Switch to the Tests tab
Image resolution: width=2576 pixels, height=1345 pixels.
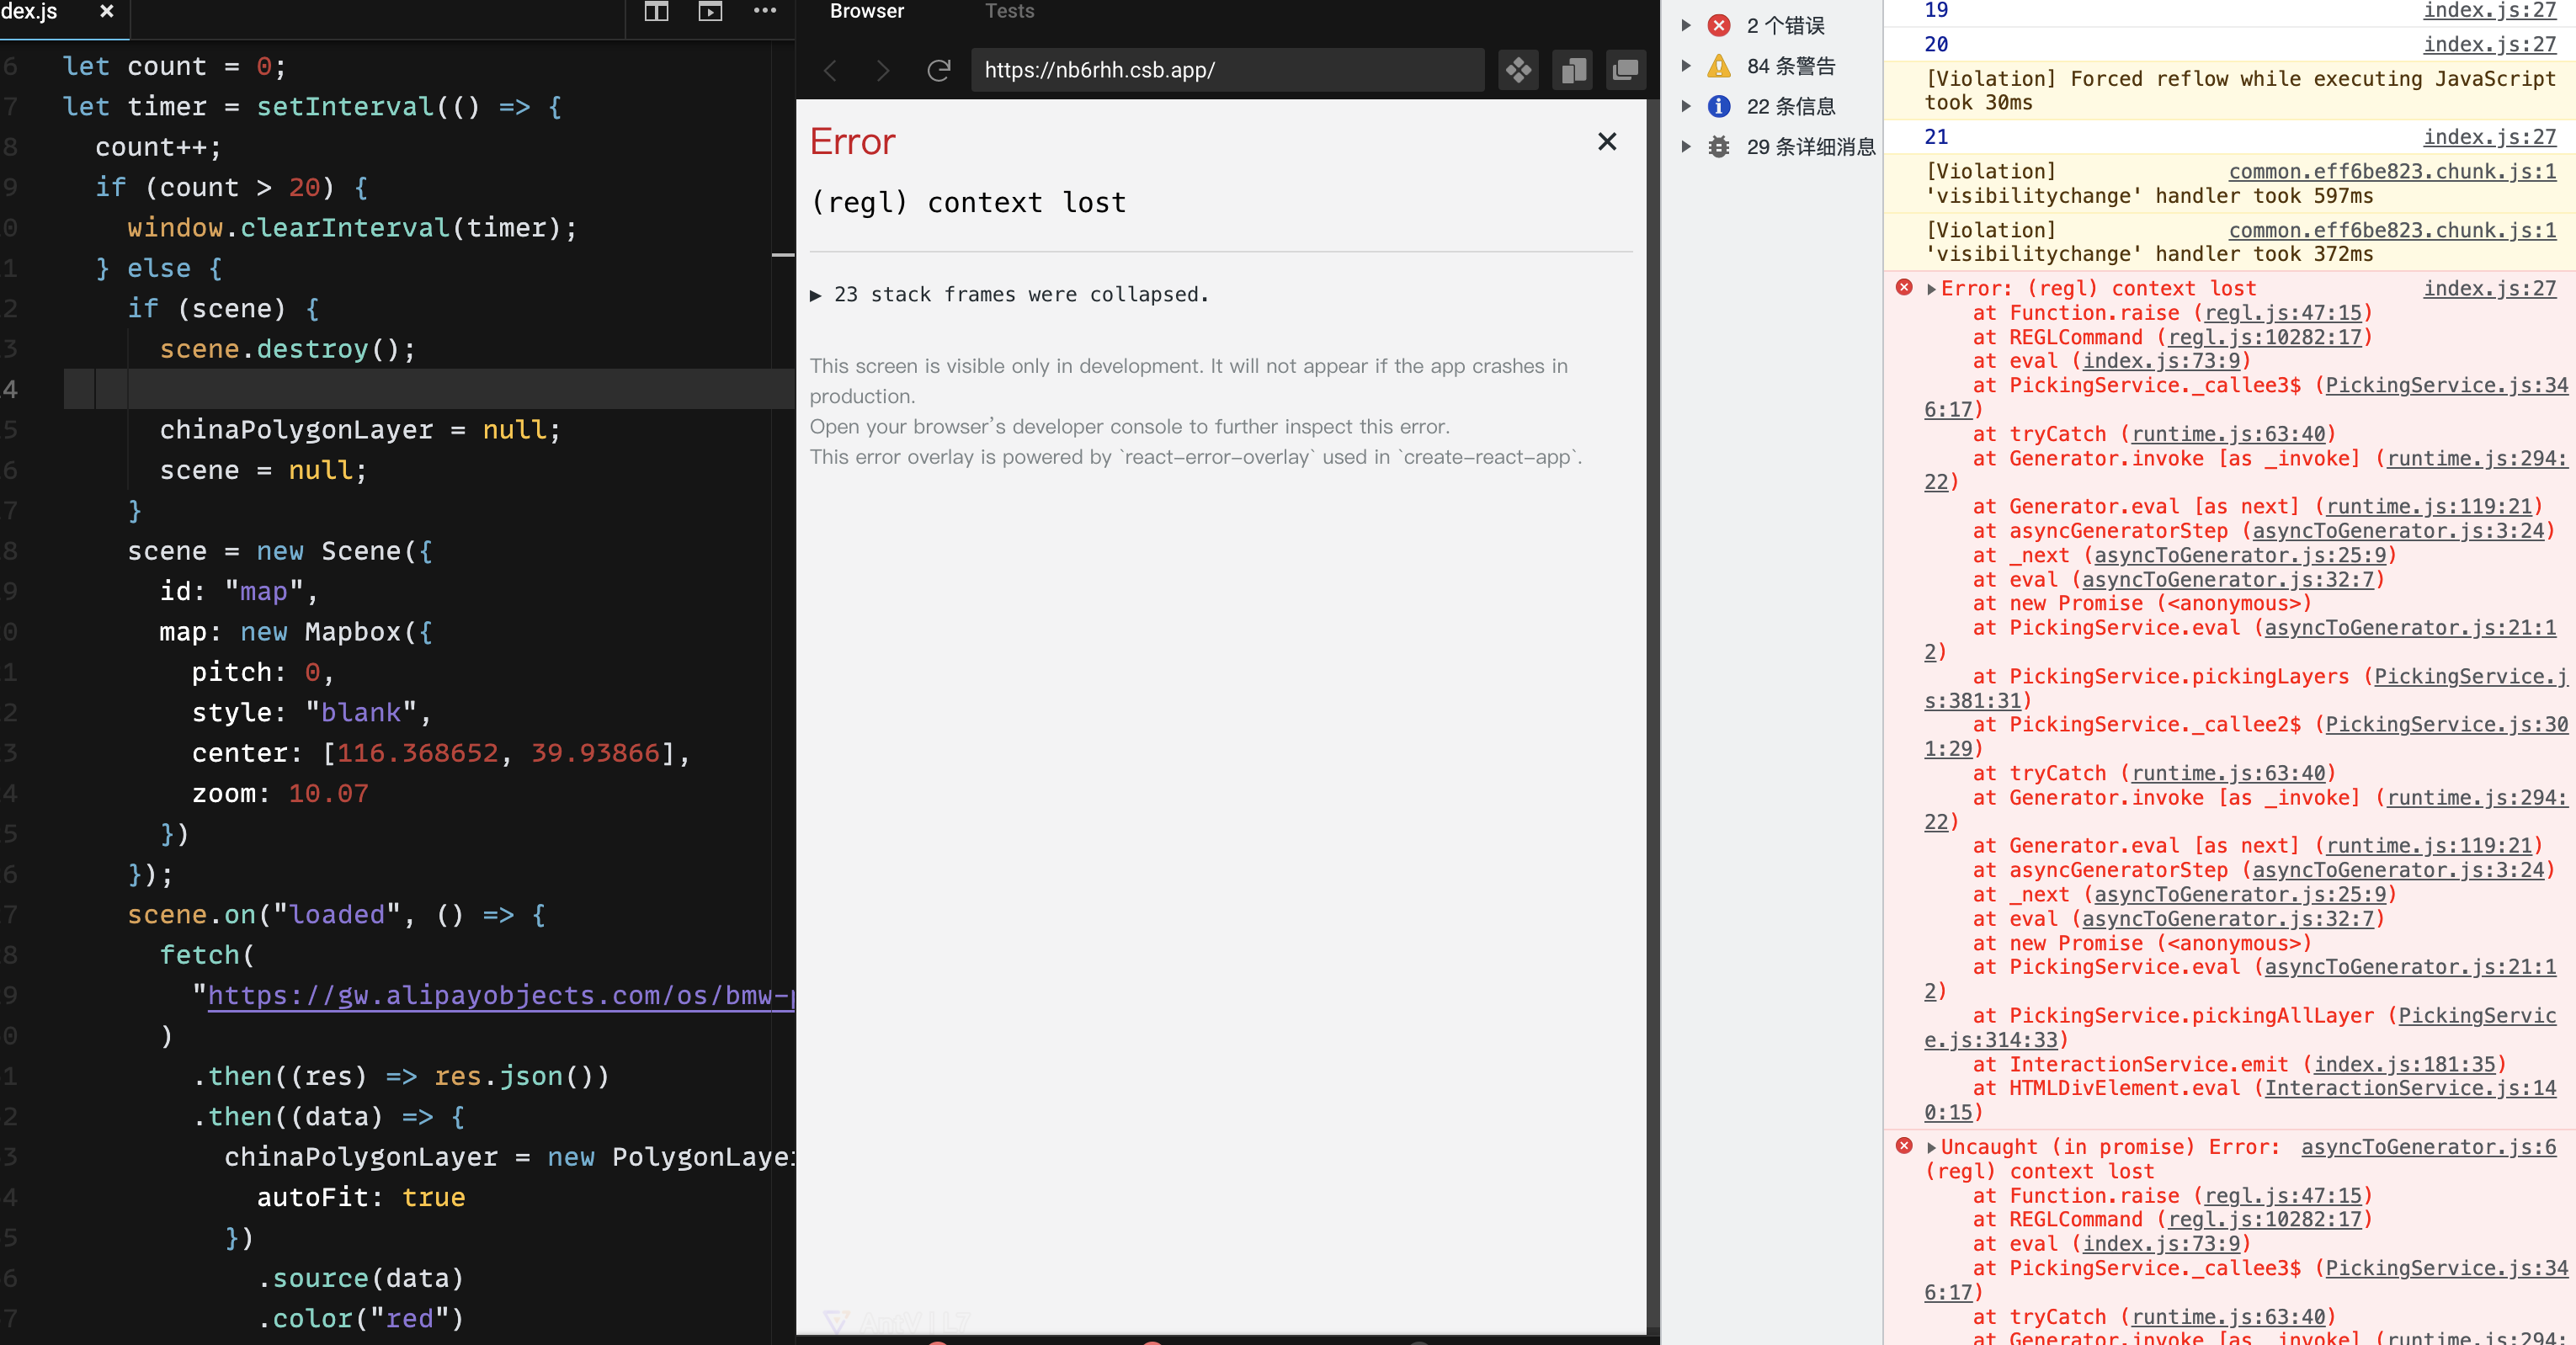point(1008,11)
